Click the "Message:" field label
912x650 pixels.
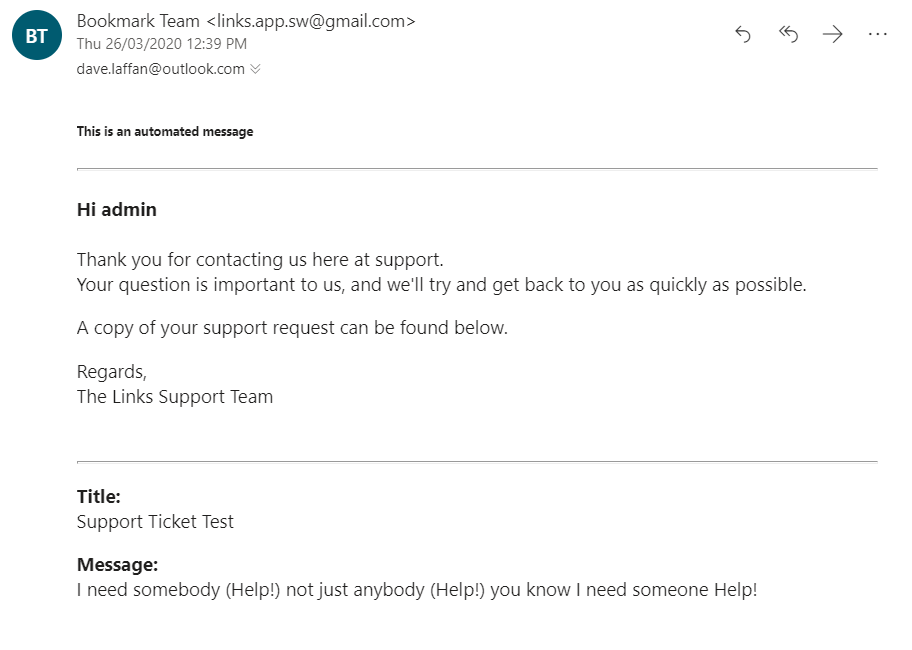117,565
